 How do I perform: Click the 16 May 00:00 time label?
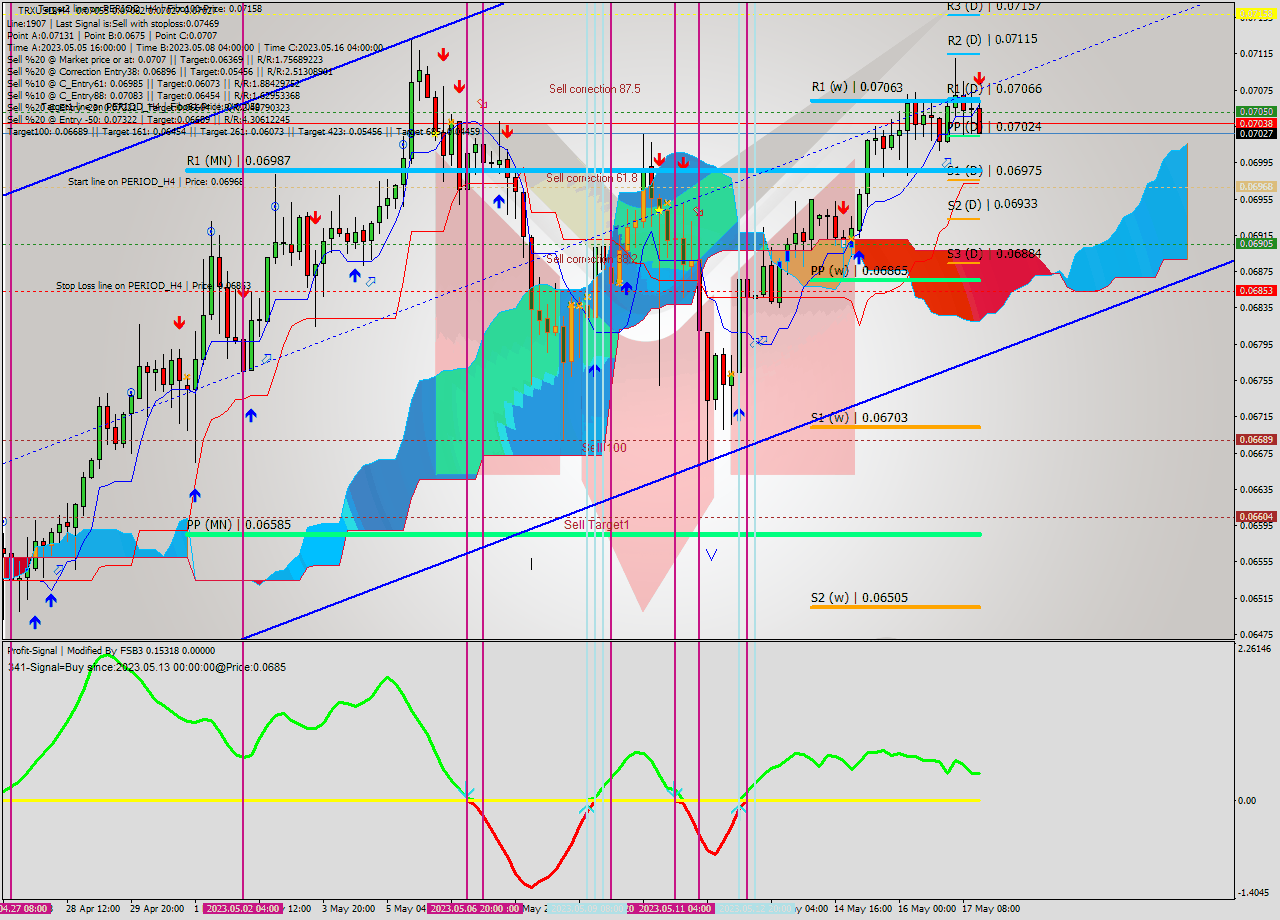click(x=927, y=909)
